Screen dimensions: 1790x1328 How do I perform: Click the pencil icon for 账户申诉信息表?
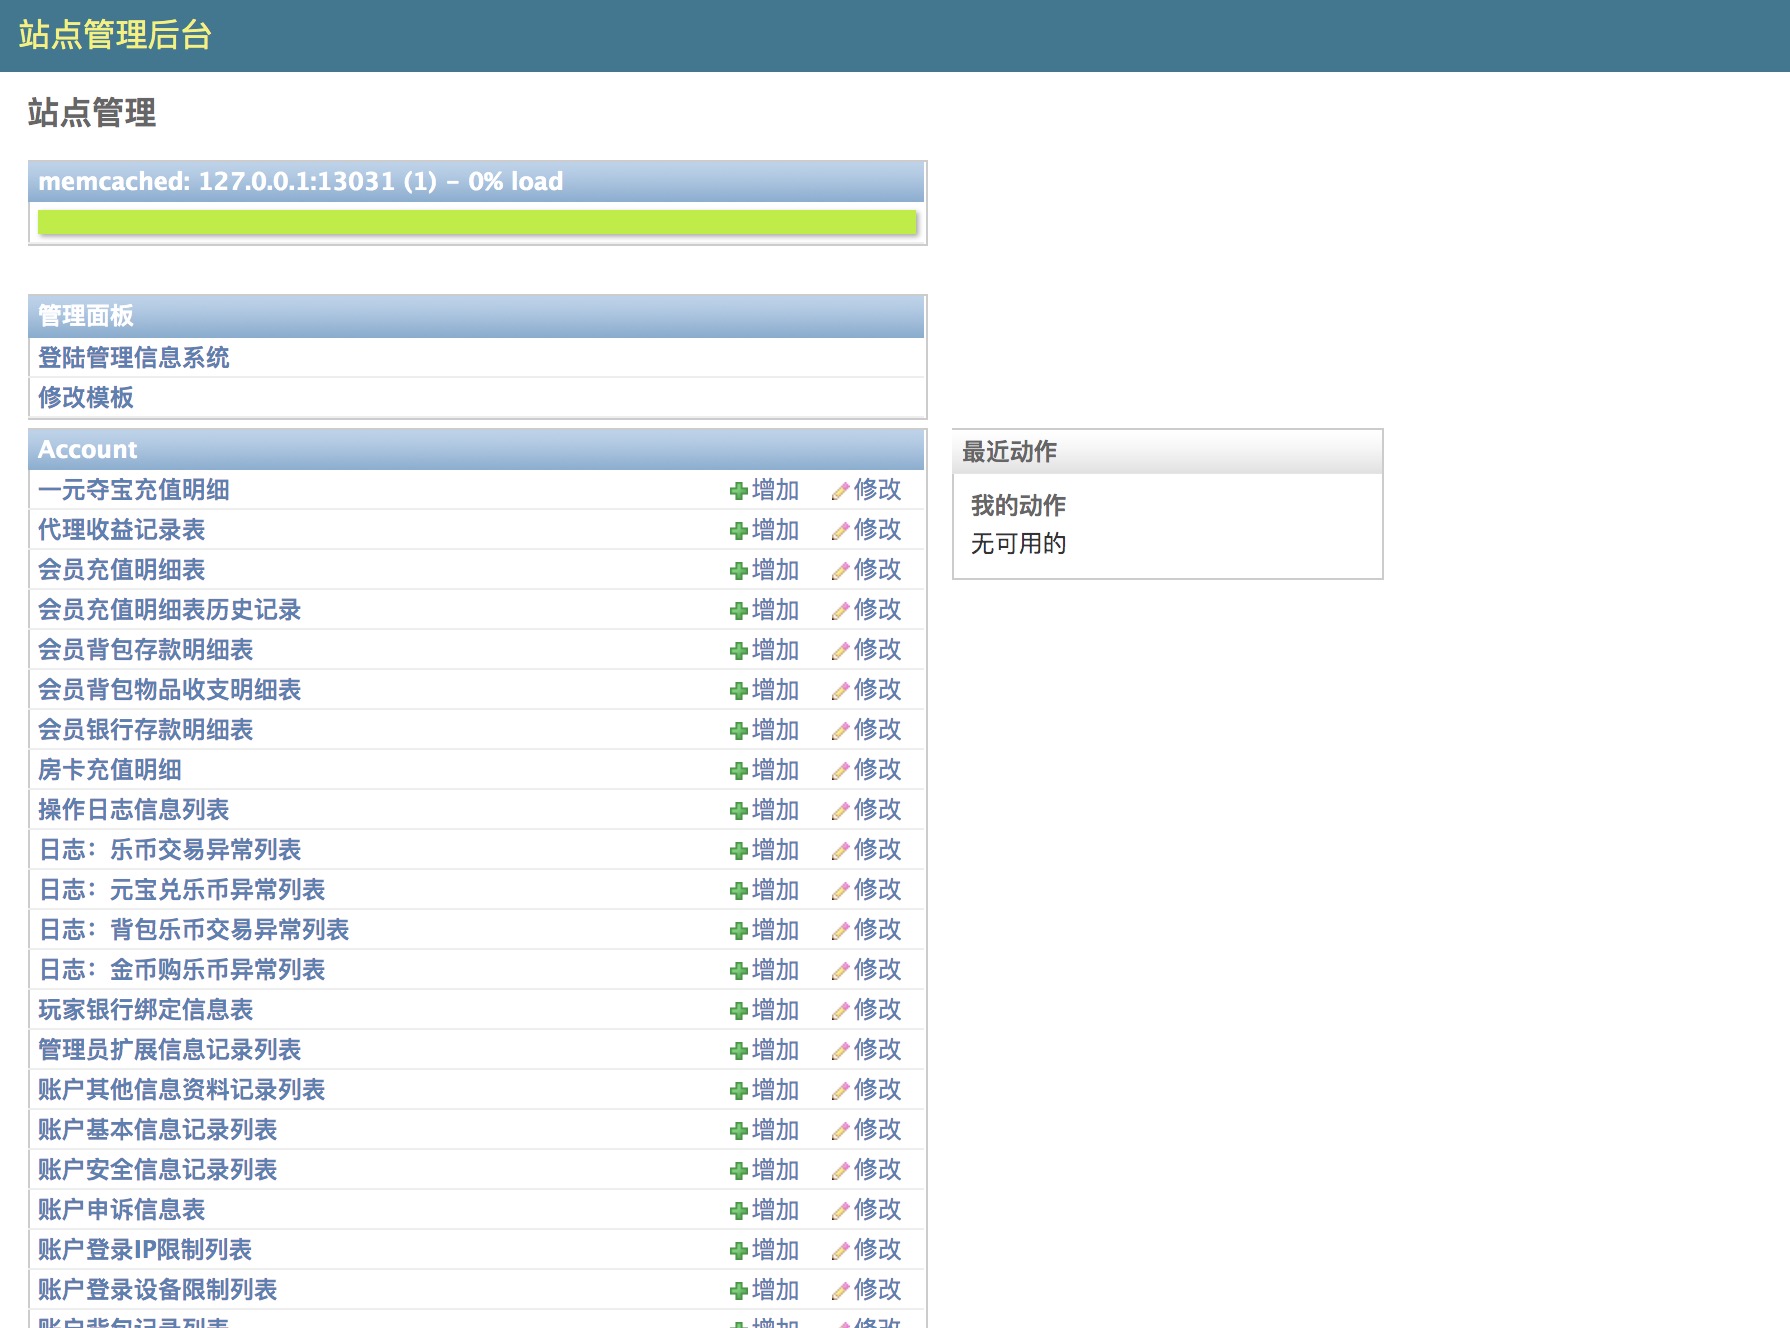click(840, 1211)
